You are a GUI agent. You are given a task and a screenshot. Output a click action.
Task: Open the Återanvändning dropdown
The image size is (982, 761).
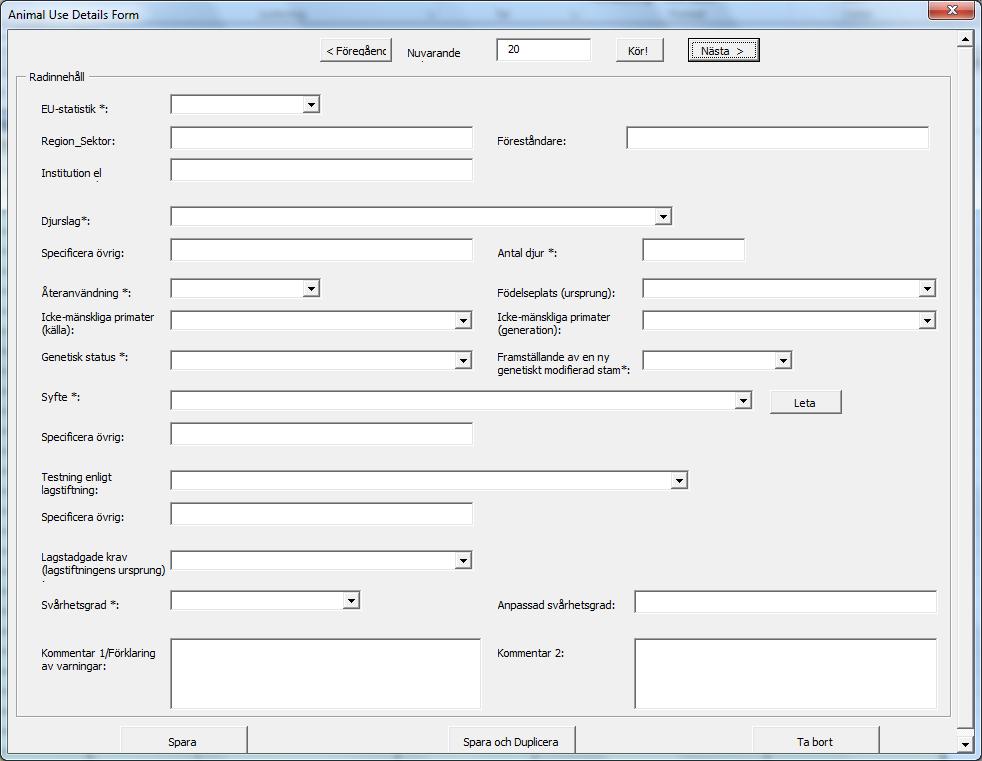[311, 288]
